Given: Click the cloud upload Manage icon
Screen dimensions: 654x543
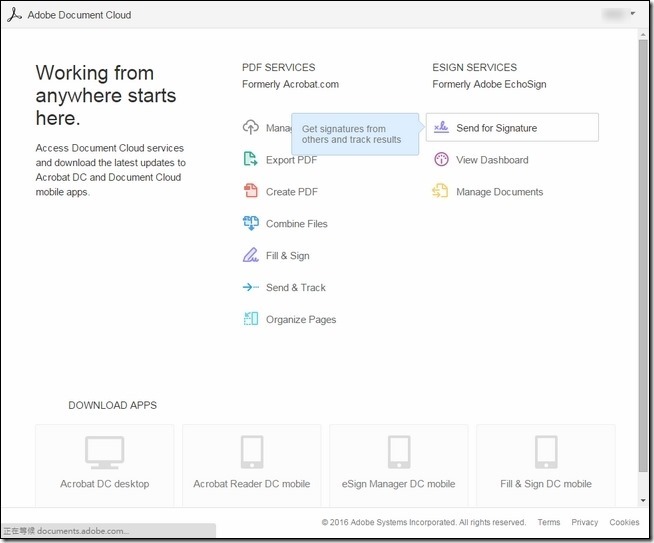Looking at the screenshot, I should coord(251,127).
